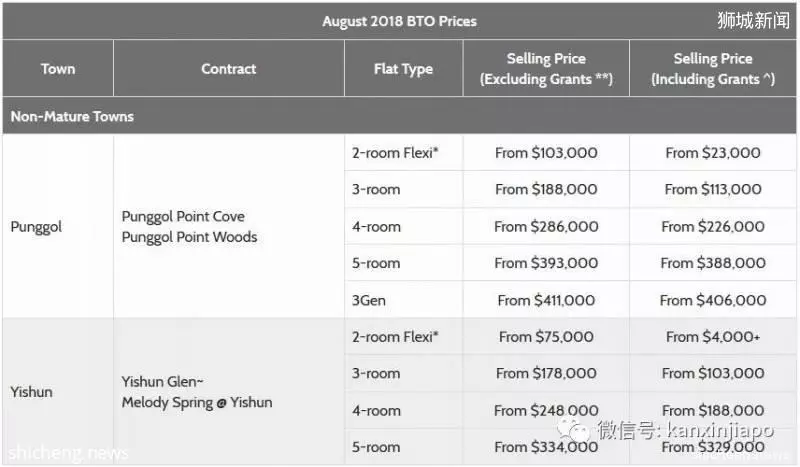Click the From $406,000 price cell
The height and width of the screenshot is (467, 800).
tap(713, 300)
